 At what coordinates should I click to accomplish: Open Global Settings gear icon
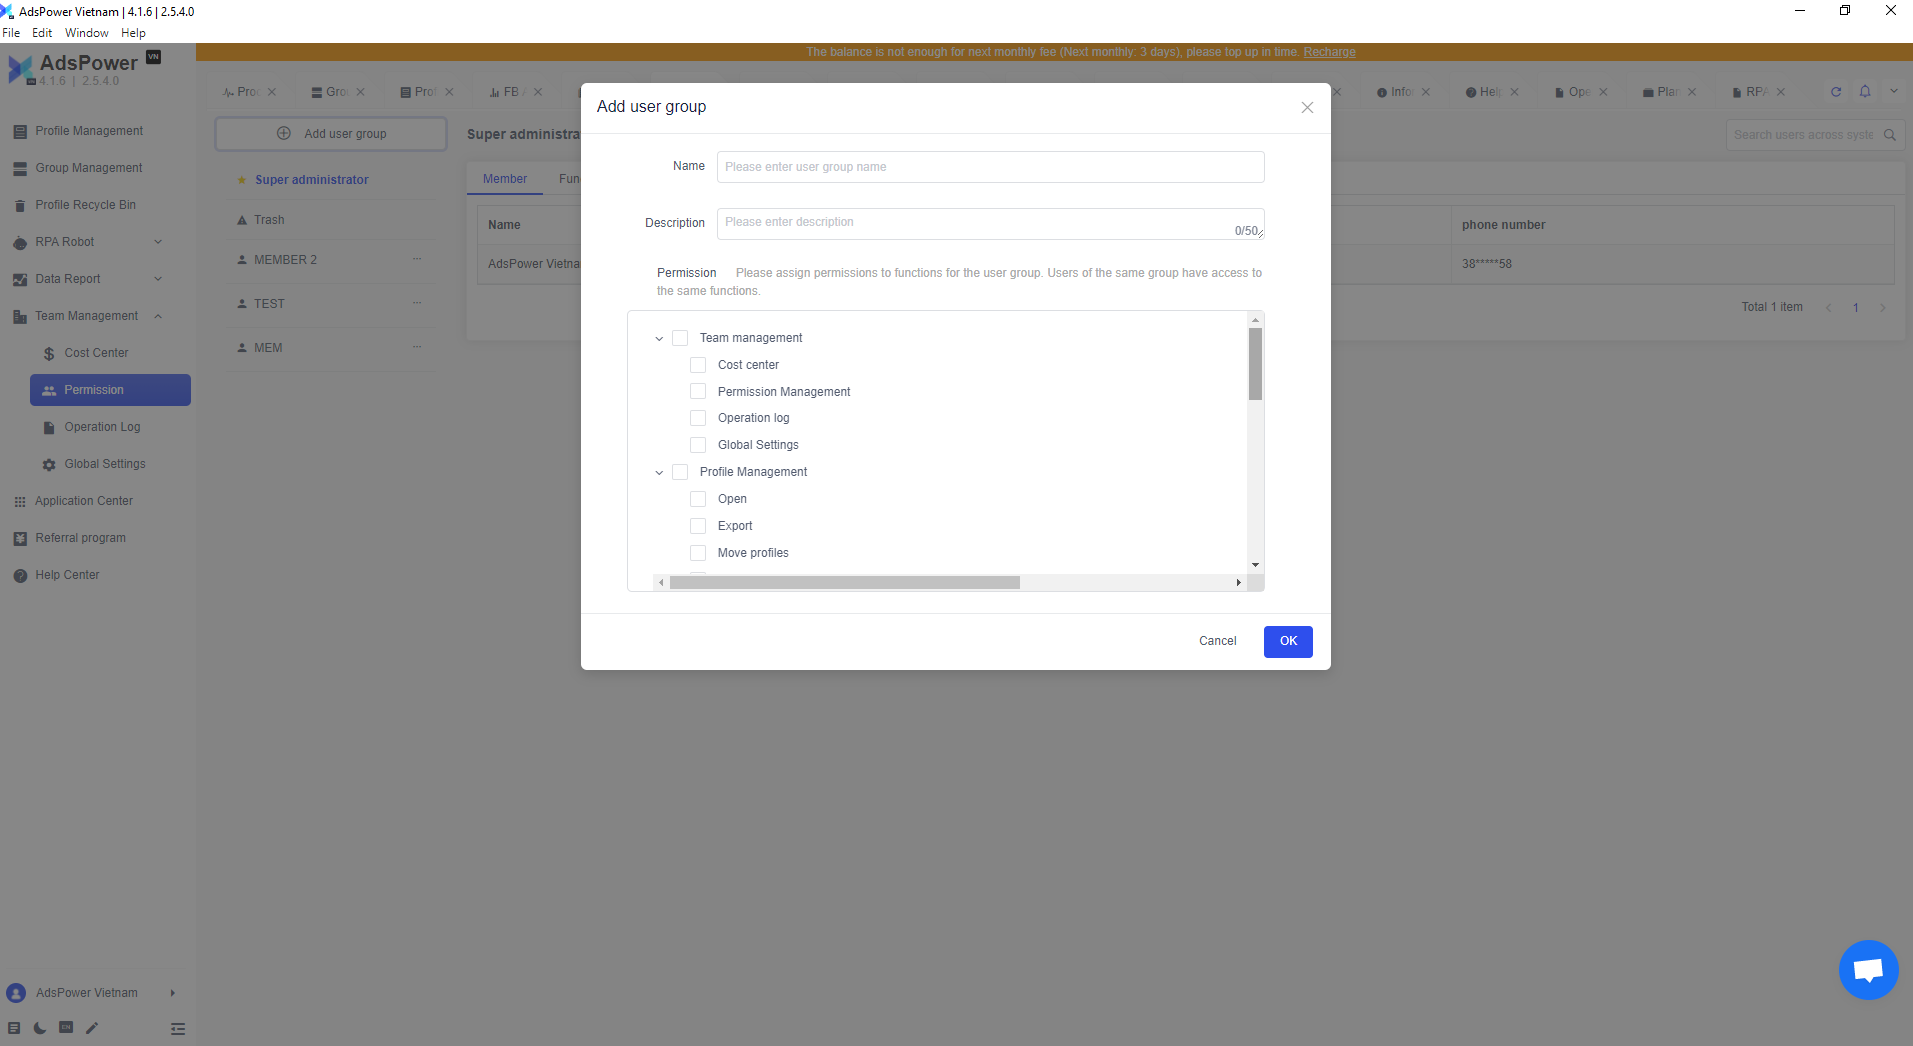click(49, 465)
